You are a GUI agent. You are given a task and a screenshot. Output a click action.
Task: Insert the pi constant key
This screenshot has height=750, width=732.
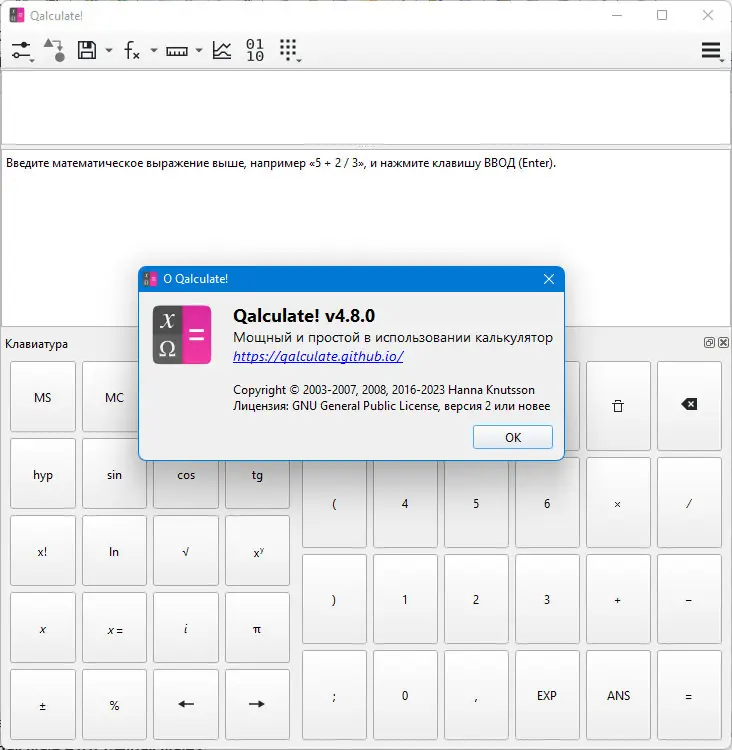pyautogui.click(x=257, y=628)
